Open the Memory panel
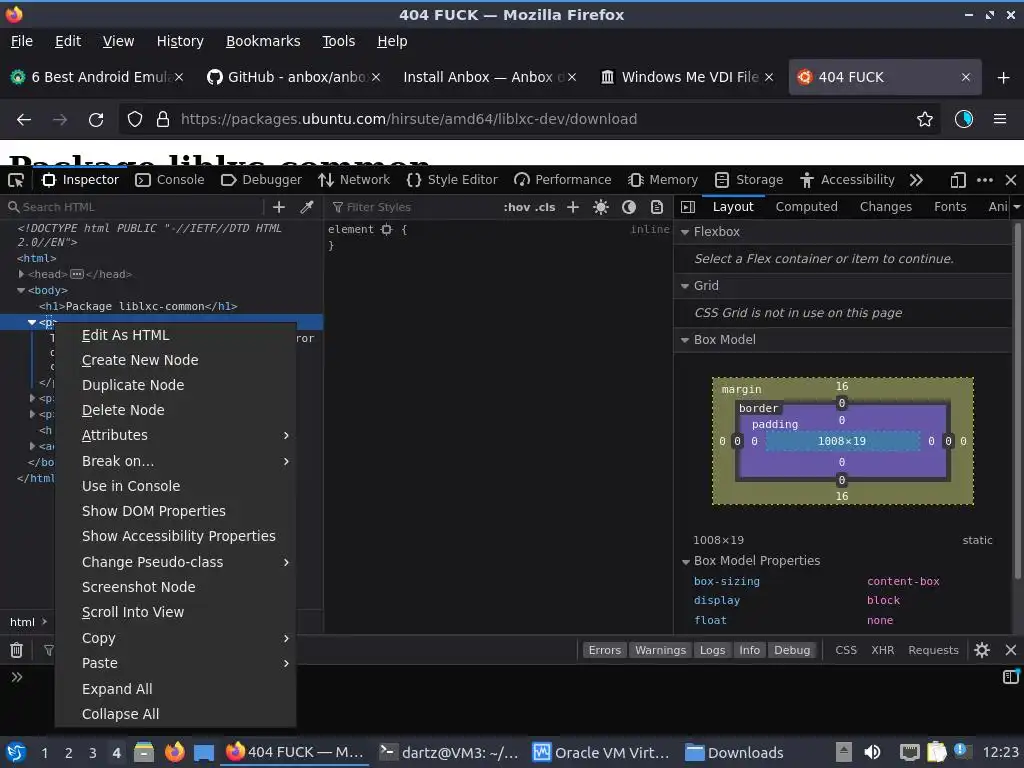The image size is (1024, 768). tap(663, 180)
